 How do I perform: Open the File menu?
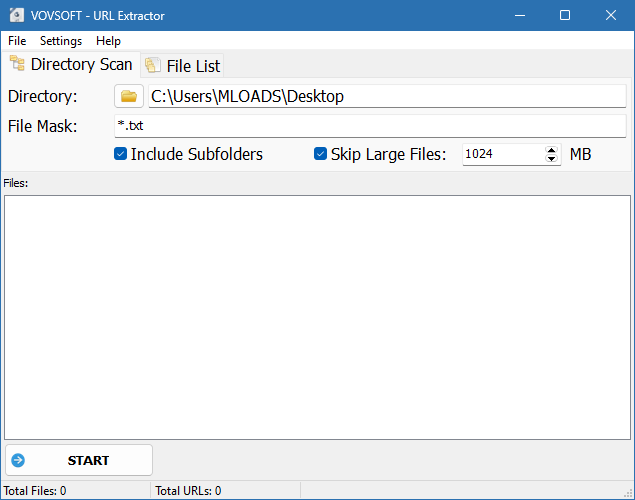click(17, 41)
